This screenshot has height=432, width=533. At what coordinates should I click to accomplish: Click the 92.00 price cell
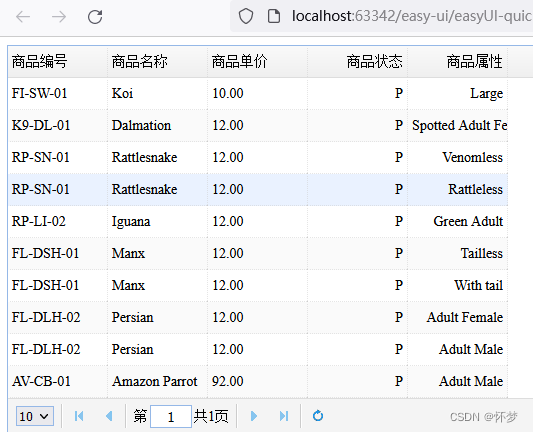258,381
